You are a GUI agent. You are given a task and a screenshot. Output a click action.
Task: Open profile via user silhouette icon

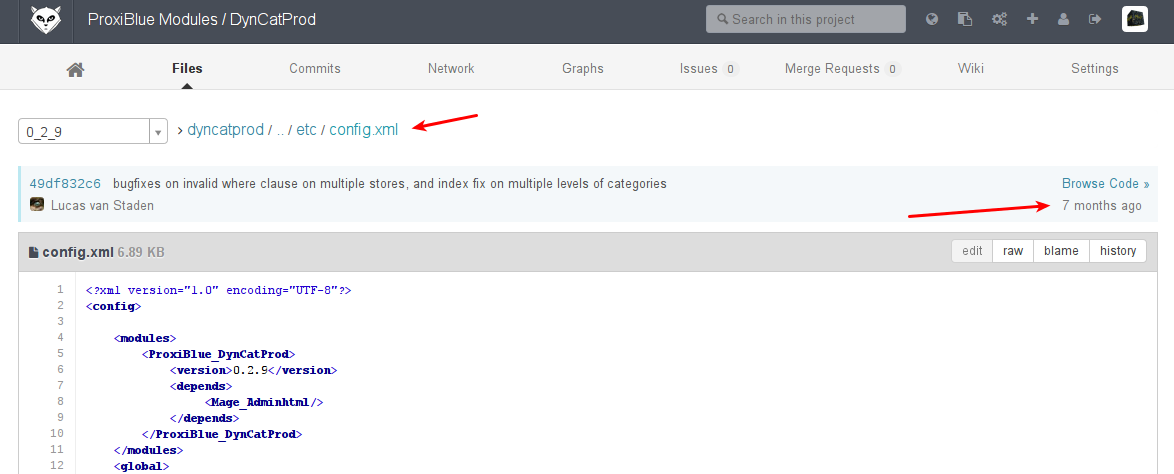point(1063,19)
